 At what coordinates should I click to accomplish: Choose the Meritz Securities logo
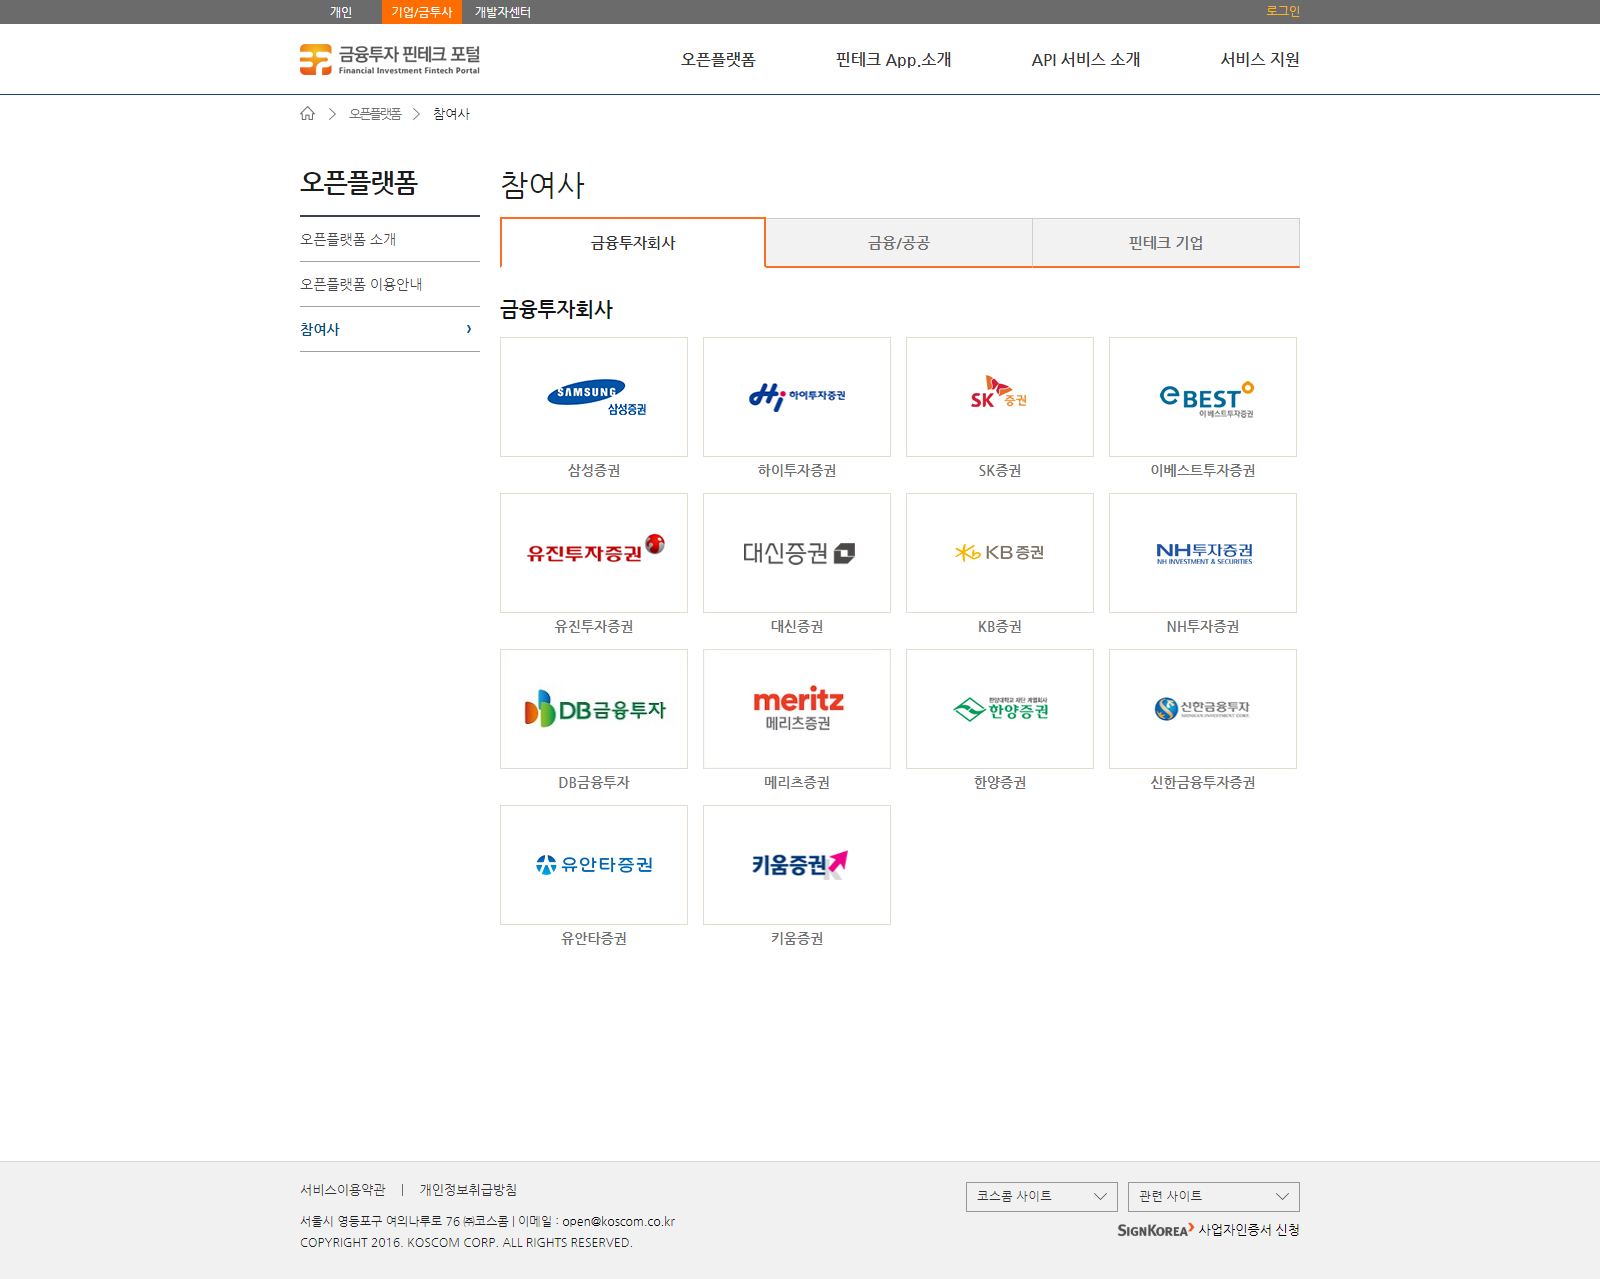[x=796, y=709]
